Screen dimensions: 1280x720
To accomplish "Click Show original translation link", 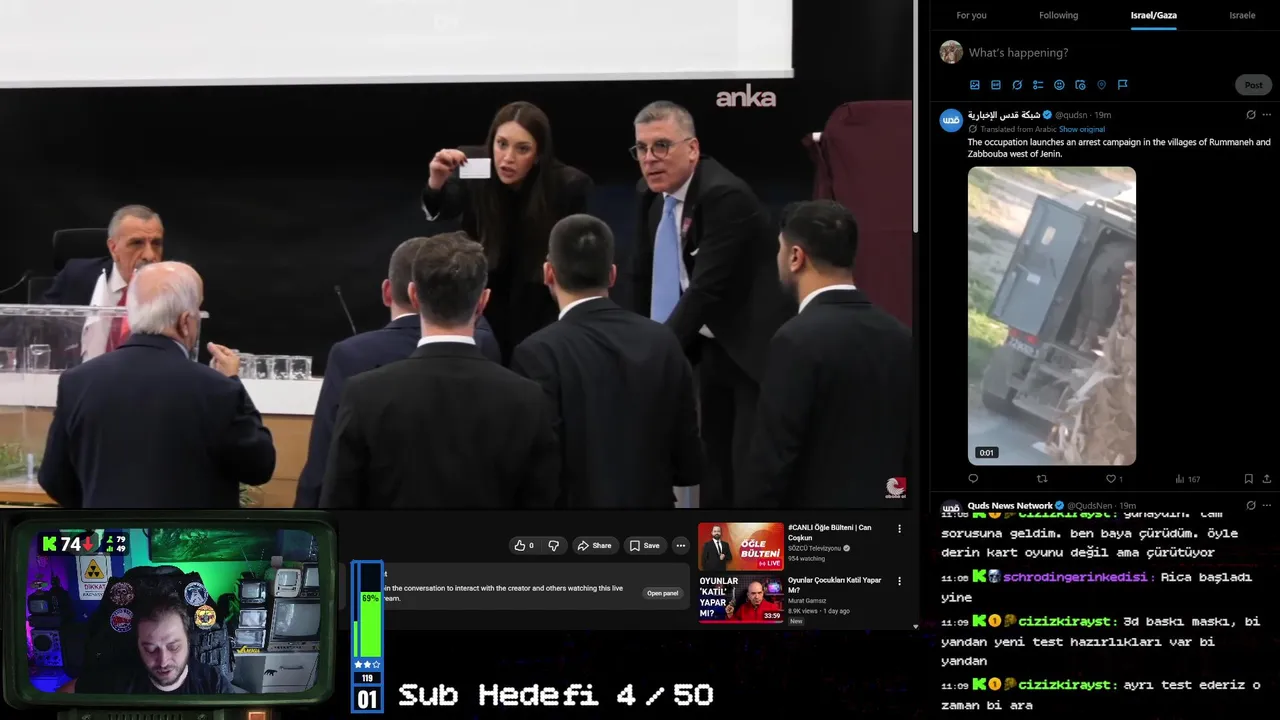I will 1082,129.
